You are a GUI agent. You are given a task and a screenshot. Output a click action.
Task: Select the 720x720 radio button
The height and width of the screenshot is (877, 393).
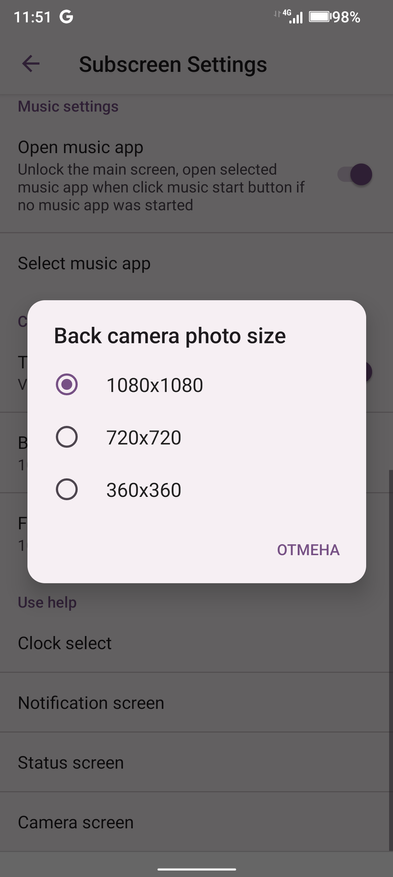[67, 437]
